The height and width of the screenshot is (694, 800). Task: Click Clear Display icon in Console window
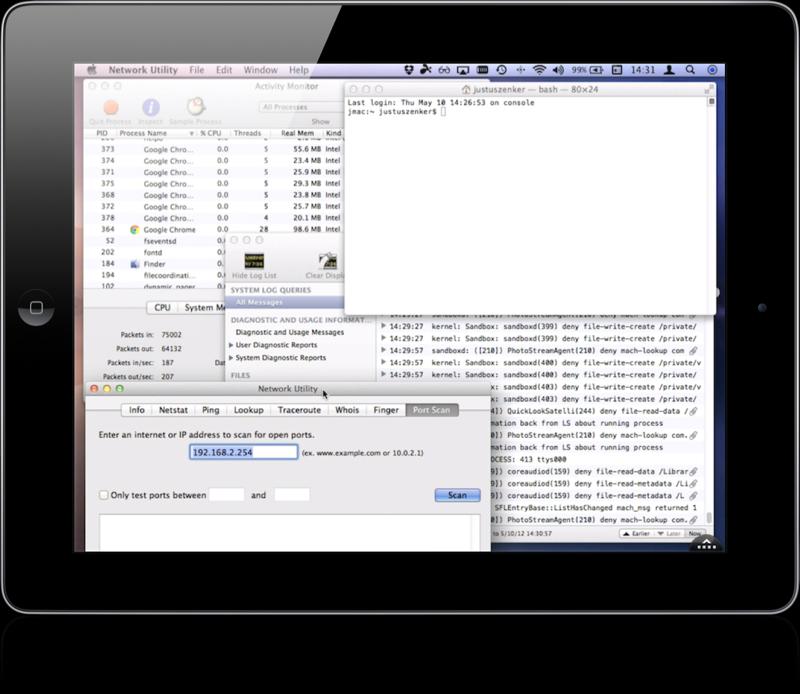pyautogui.click(x=328, y=261)
